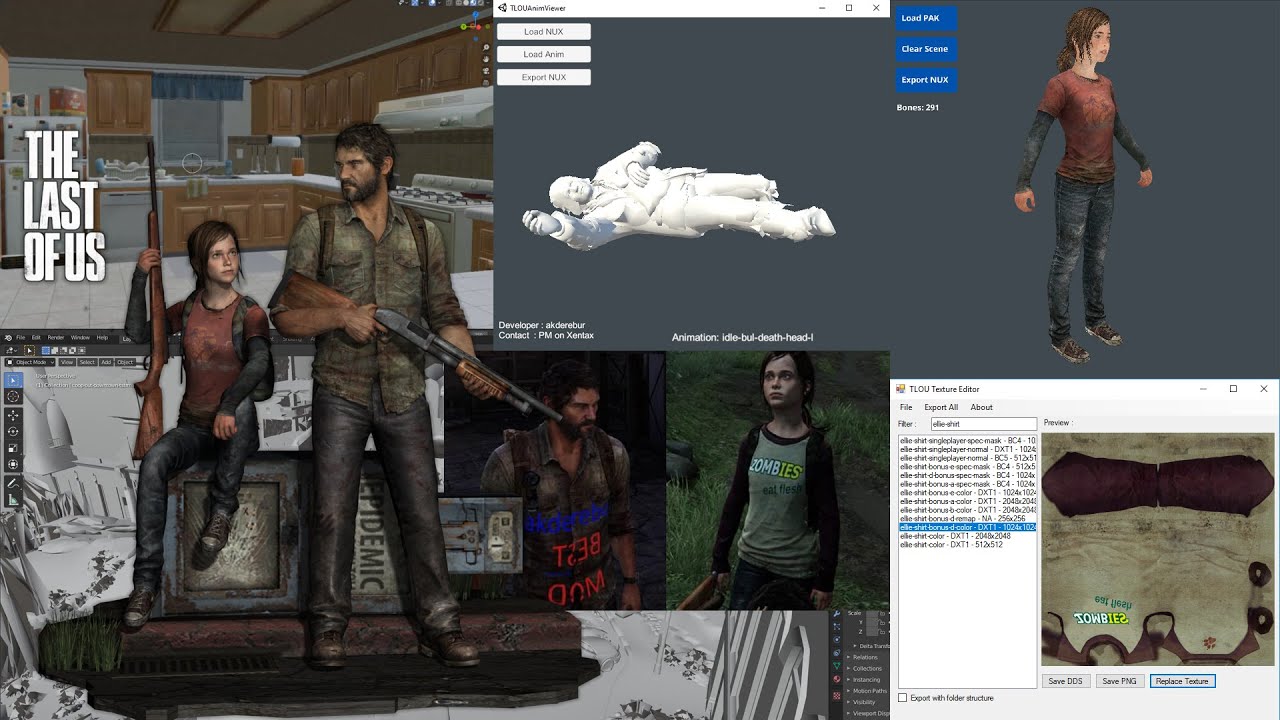Click the zombies shirt texture preview image
Viewport: 1280px width, 720px height.
1158,549
